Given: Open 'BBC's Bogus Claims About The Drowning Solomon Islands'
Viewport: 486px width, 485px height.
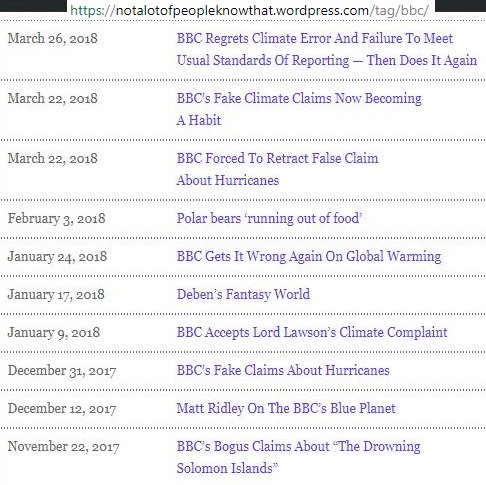Looking at the screenshot, I should point(298,457).
